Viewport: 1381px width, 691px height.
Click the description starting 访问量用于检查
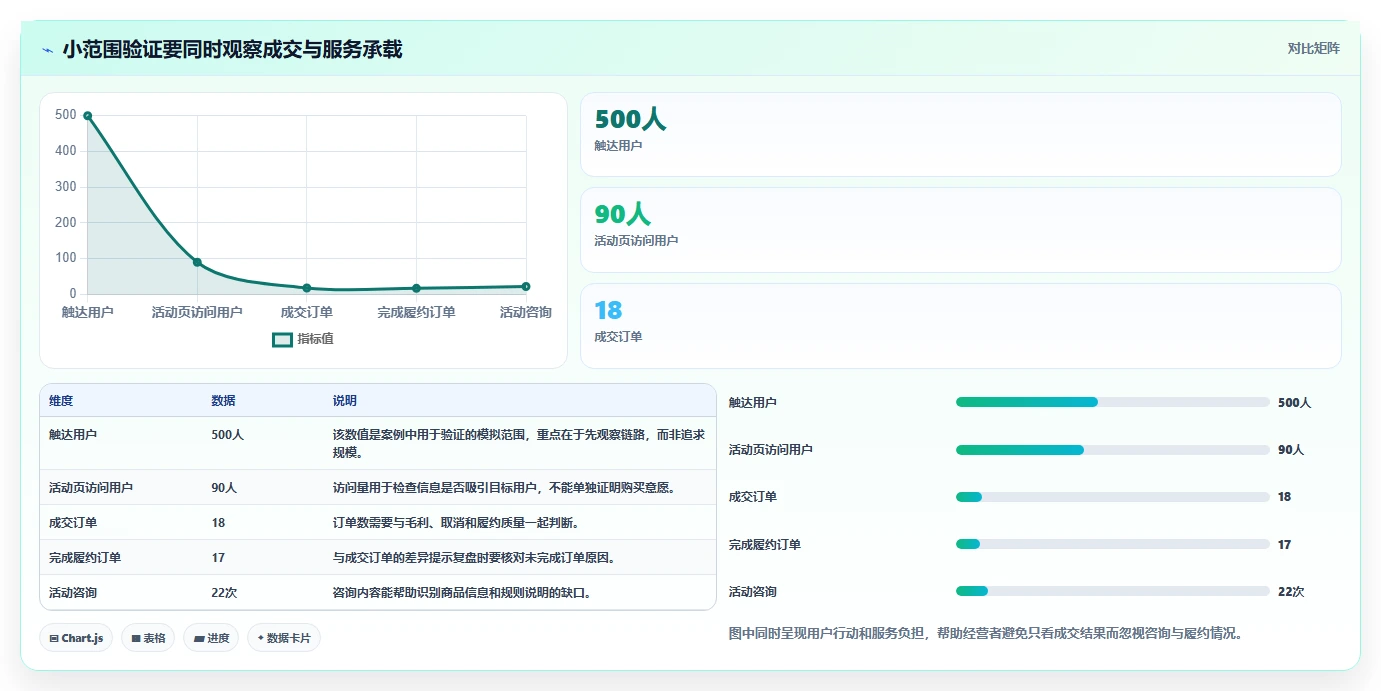coord(504,488)
